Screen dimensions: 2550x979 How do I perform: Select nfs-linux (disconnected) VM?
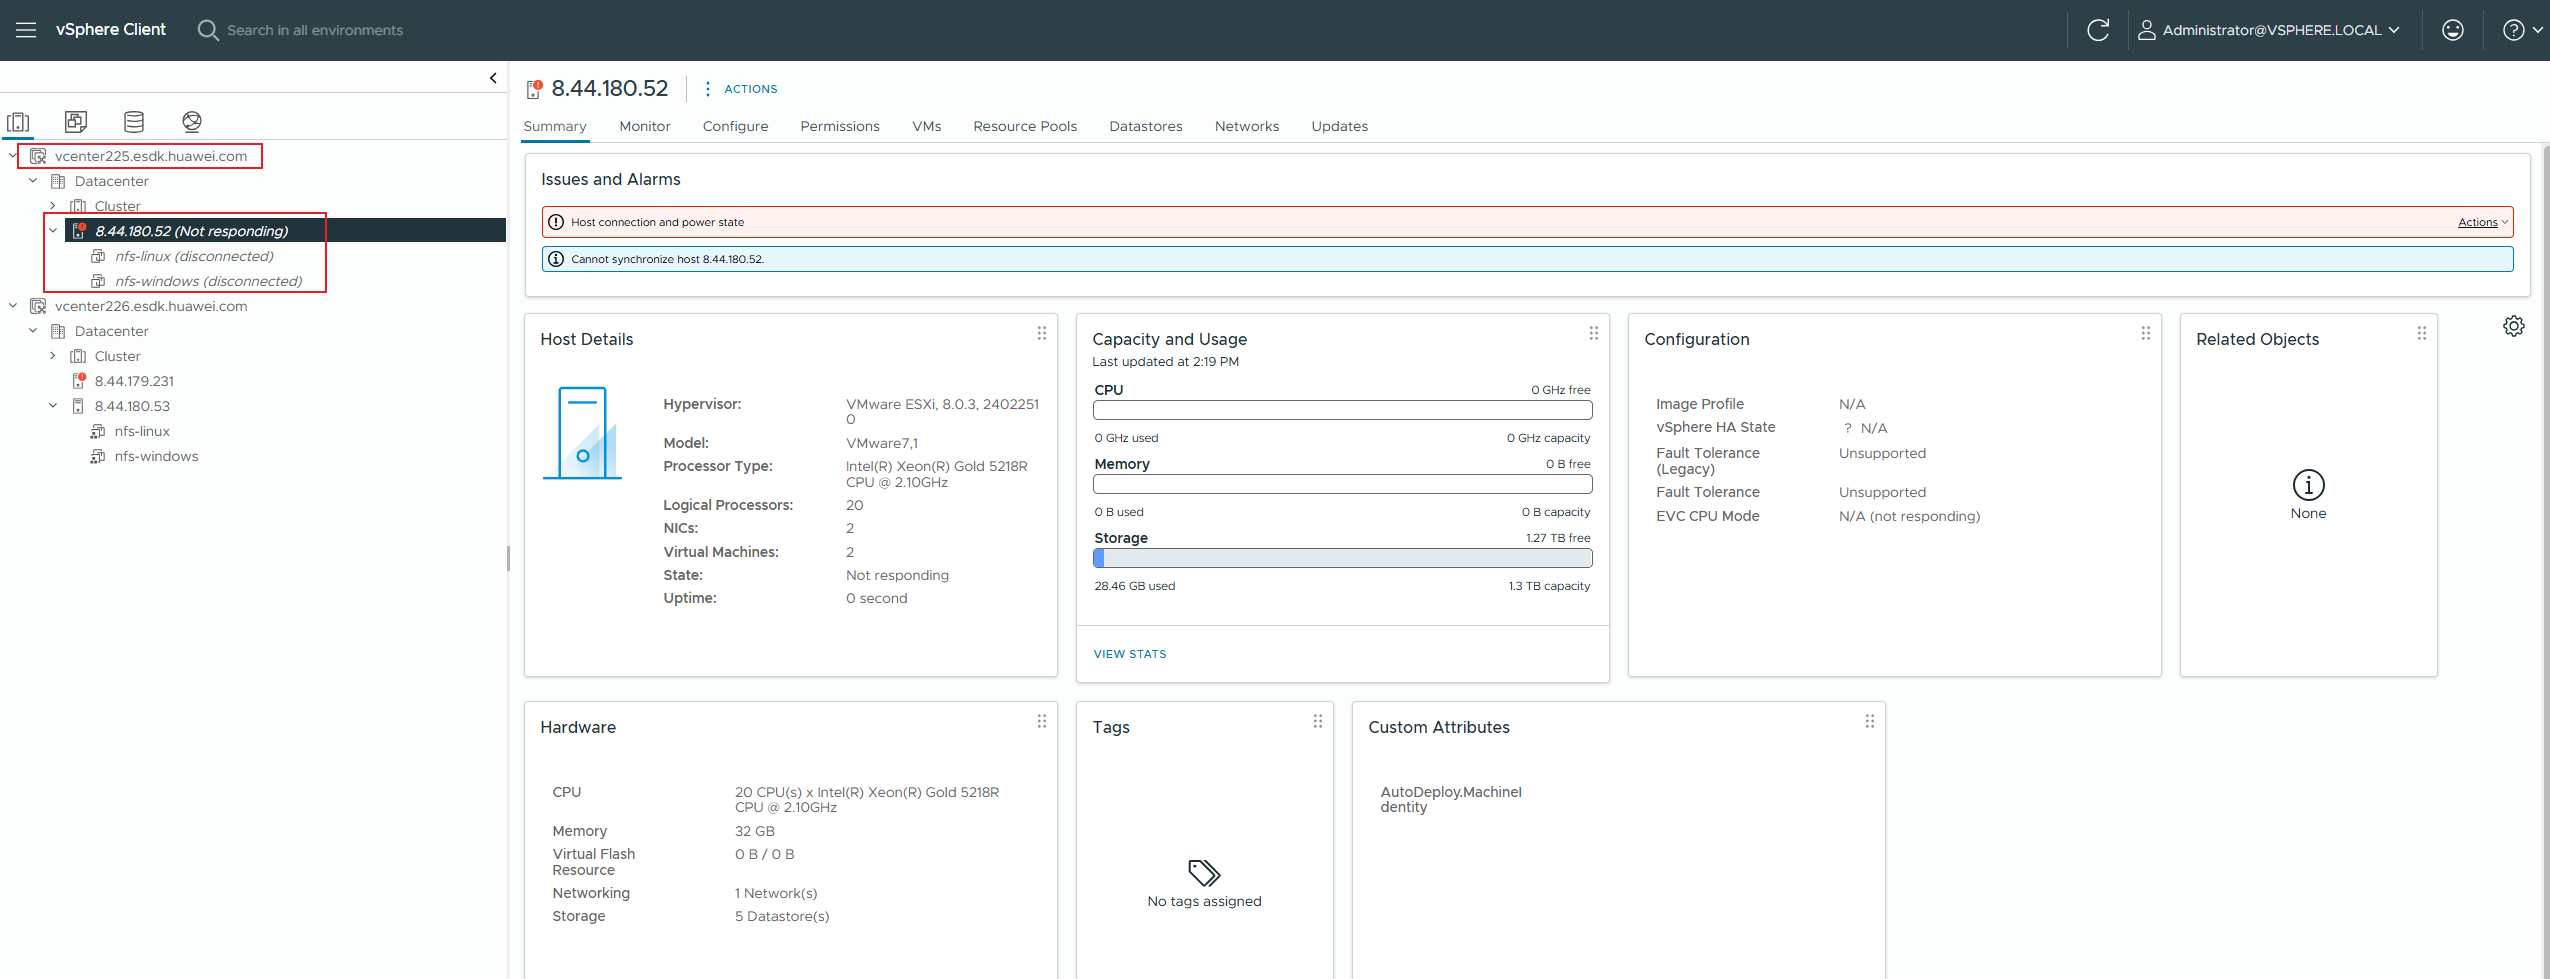point(194,256)
